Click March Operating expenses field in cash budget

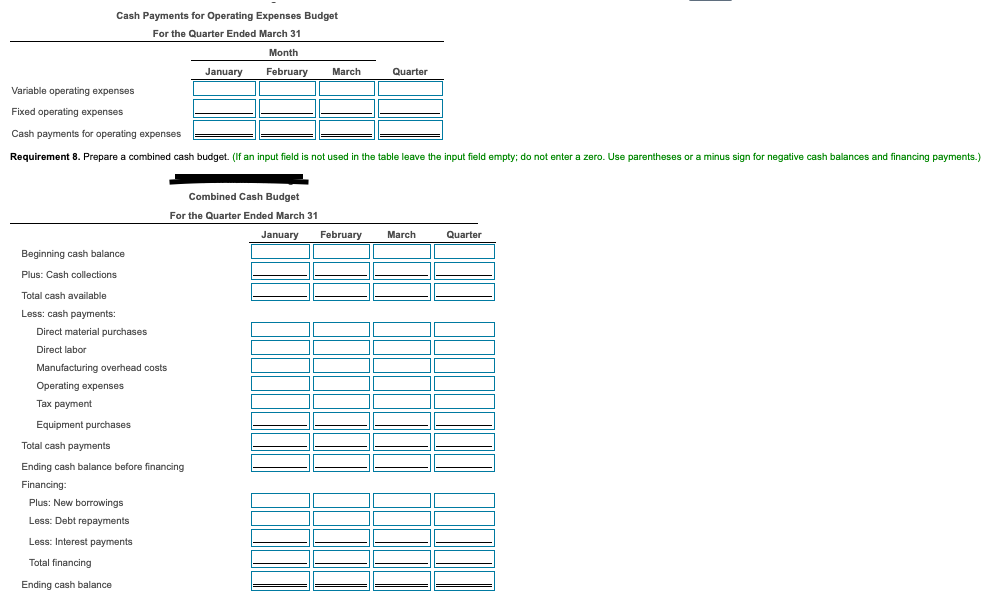(x=402, y=384)
